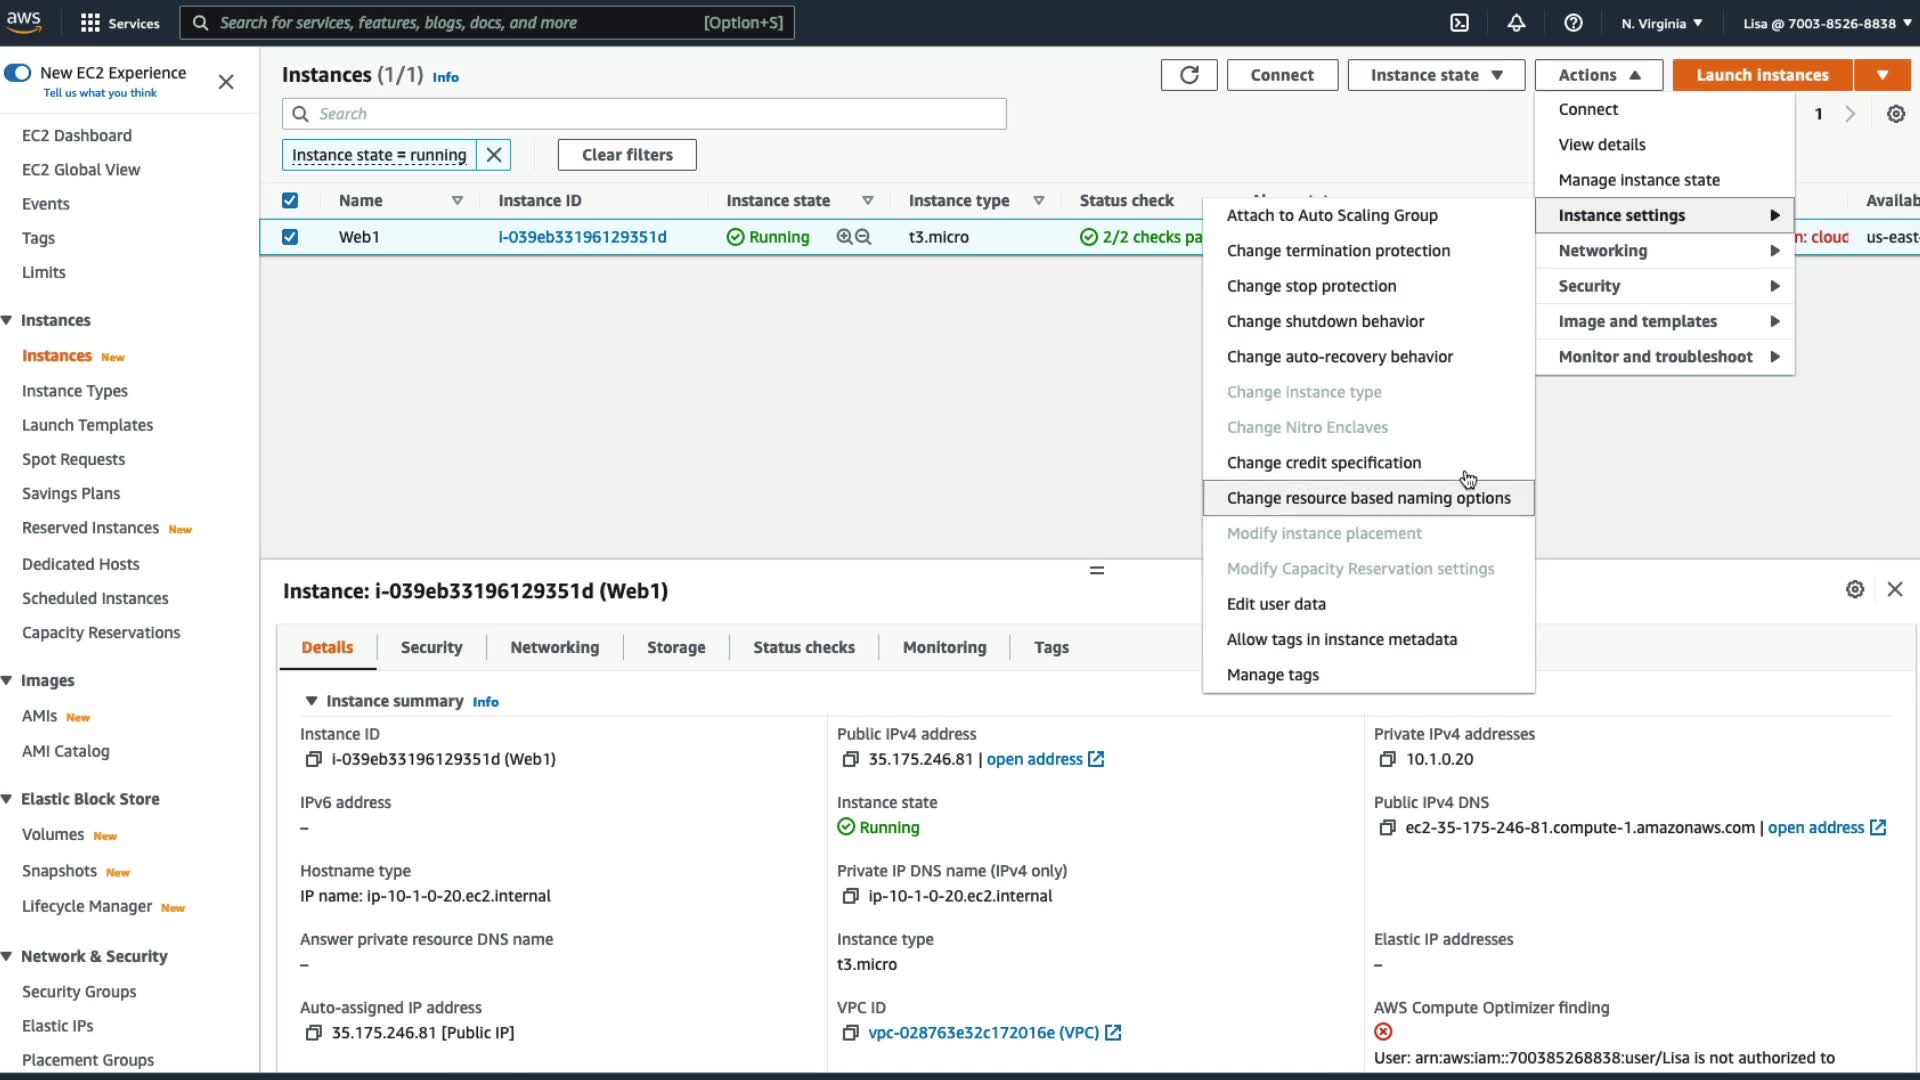Image resolution: width=1920 pixels, height=1080 pixels.
Task: Click the refresh instances button
Action: coord(1188,75)
